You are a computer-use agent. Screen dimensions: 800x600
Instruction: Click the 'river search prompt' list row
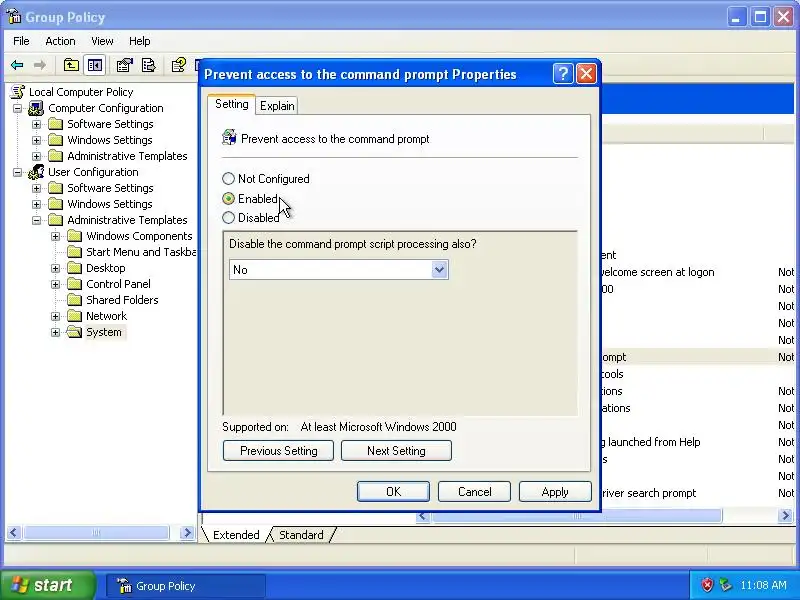(698, 493)
